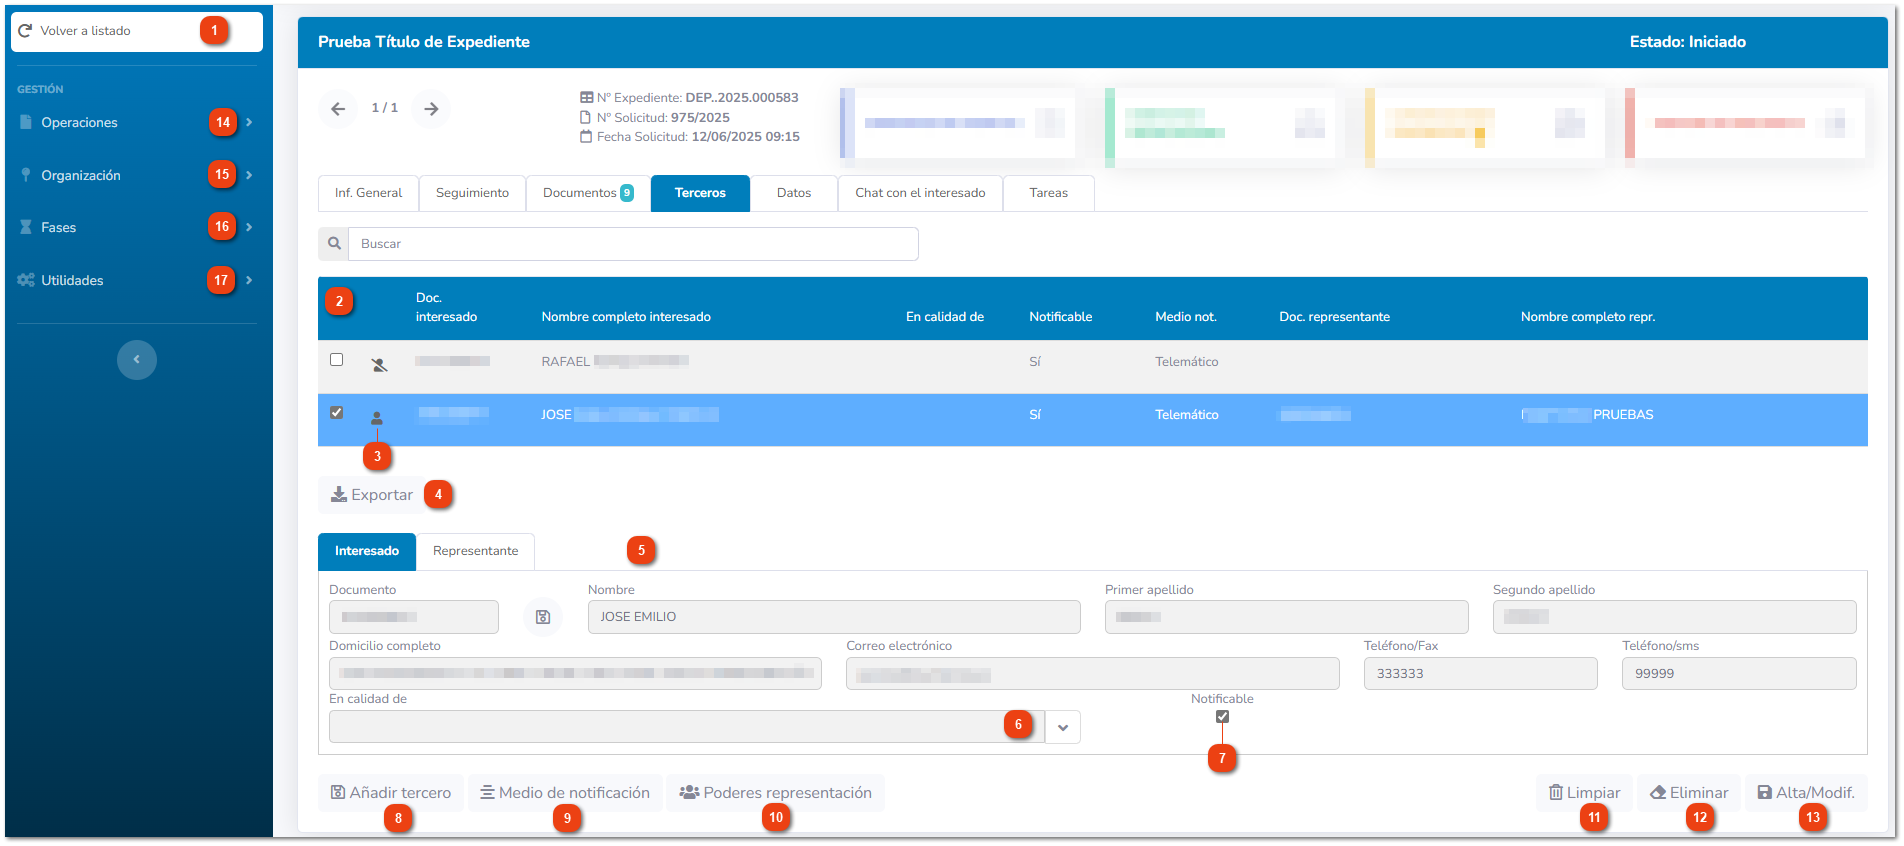Collapse the sidebar with round arrow button
This screenshot has height=846, width=1904.
coord(137,360)
